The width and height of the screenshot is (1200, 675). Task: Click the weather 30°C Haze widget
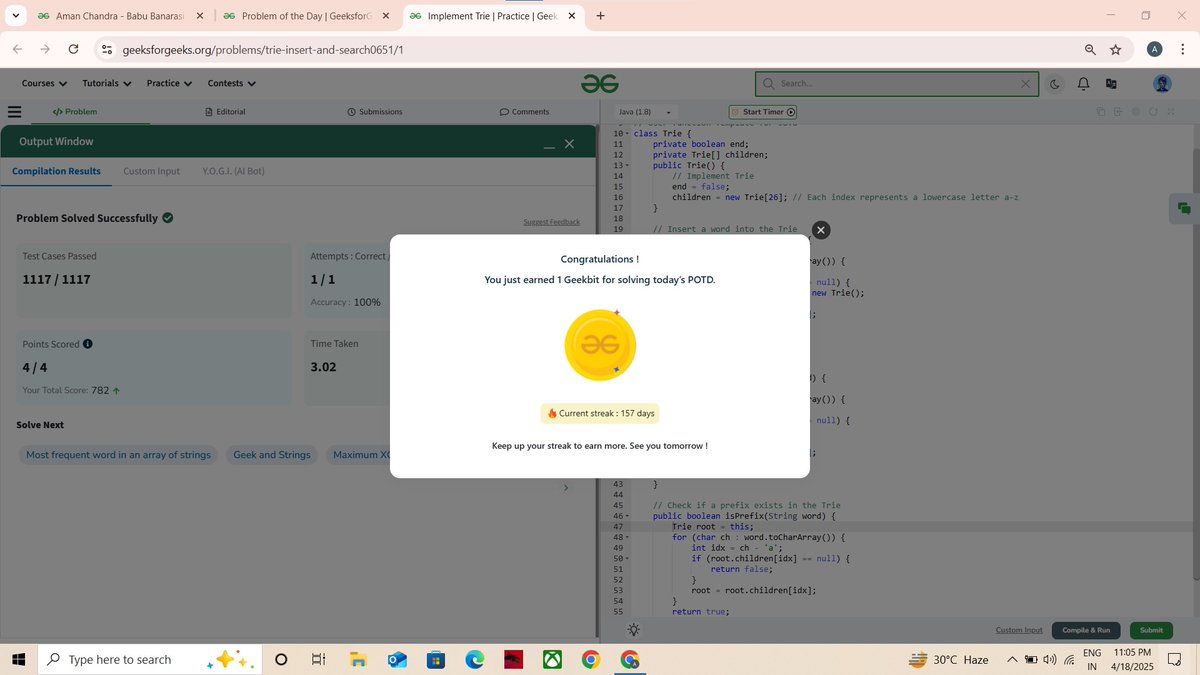[x=948, y=660]
